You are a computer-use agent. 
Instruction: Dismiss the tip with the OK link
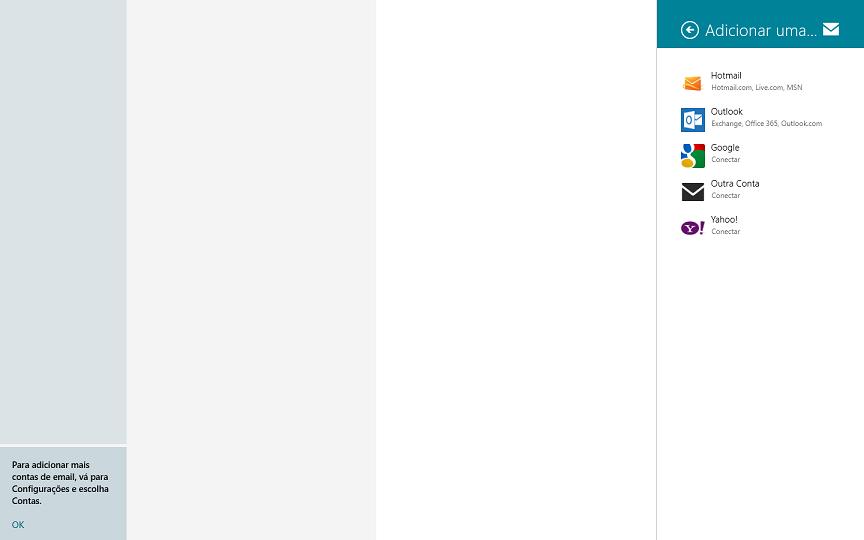[18, 525]
